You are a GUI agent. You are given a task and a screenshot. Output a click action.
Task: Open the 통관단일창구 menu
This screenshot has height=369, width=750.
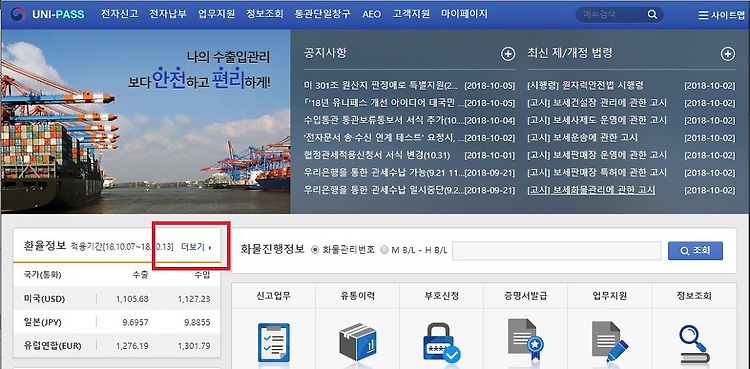point(322,14)
